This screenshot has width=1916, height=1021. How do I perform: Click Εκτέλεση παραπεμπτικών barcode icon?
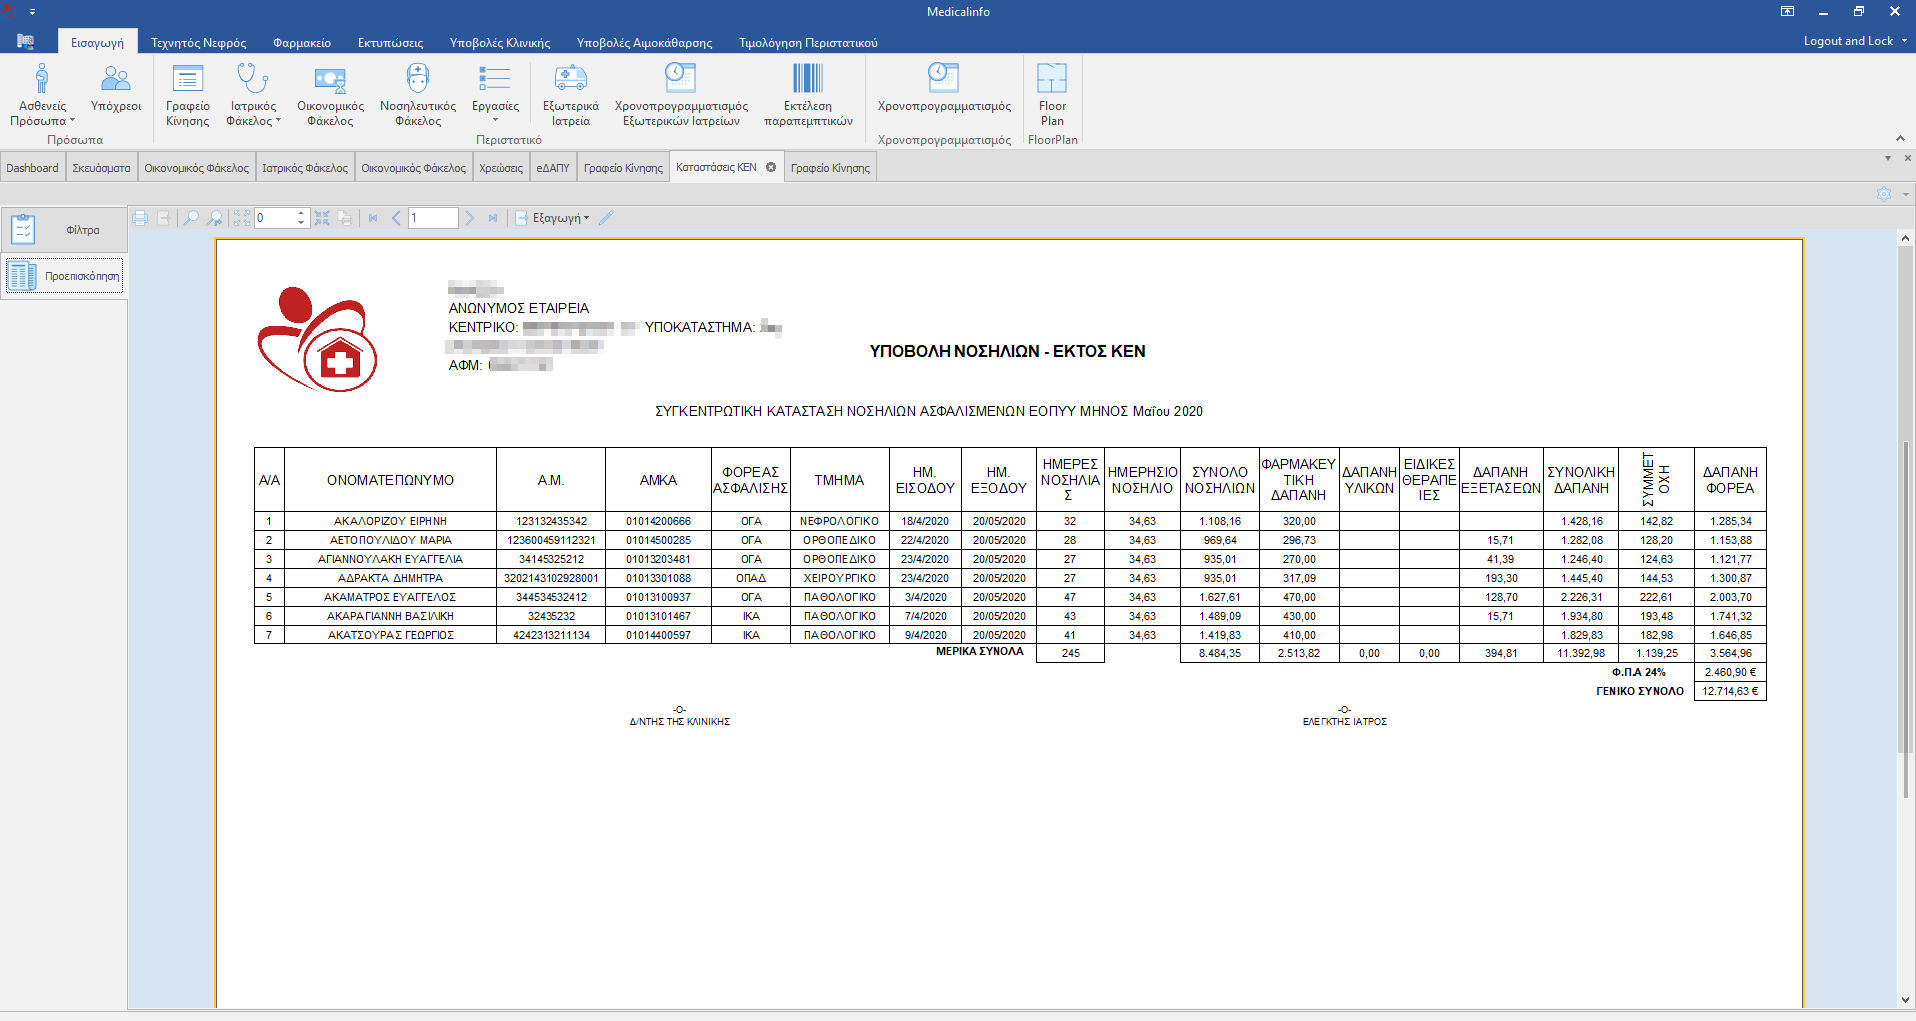(x=807, y=95)
